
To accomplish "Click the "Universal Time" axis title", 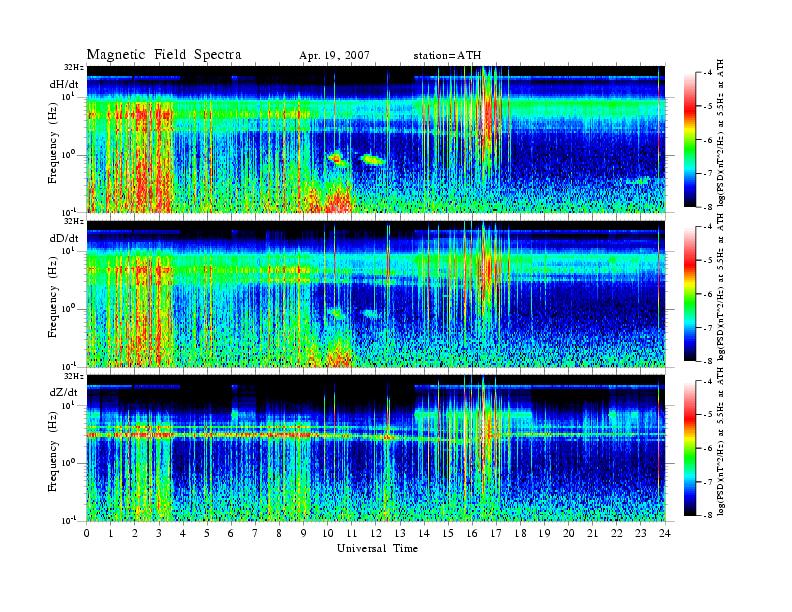I will point(377,548).
